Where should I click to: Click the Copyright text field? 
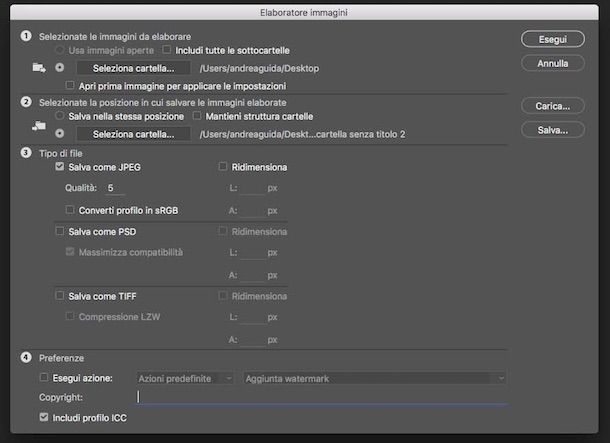[x=322, y=397]
